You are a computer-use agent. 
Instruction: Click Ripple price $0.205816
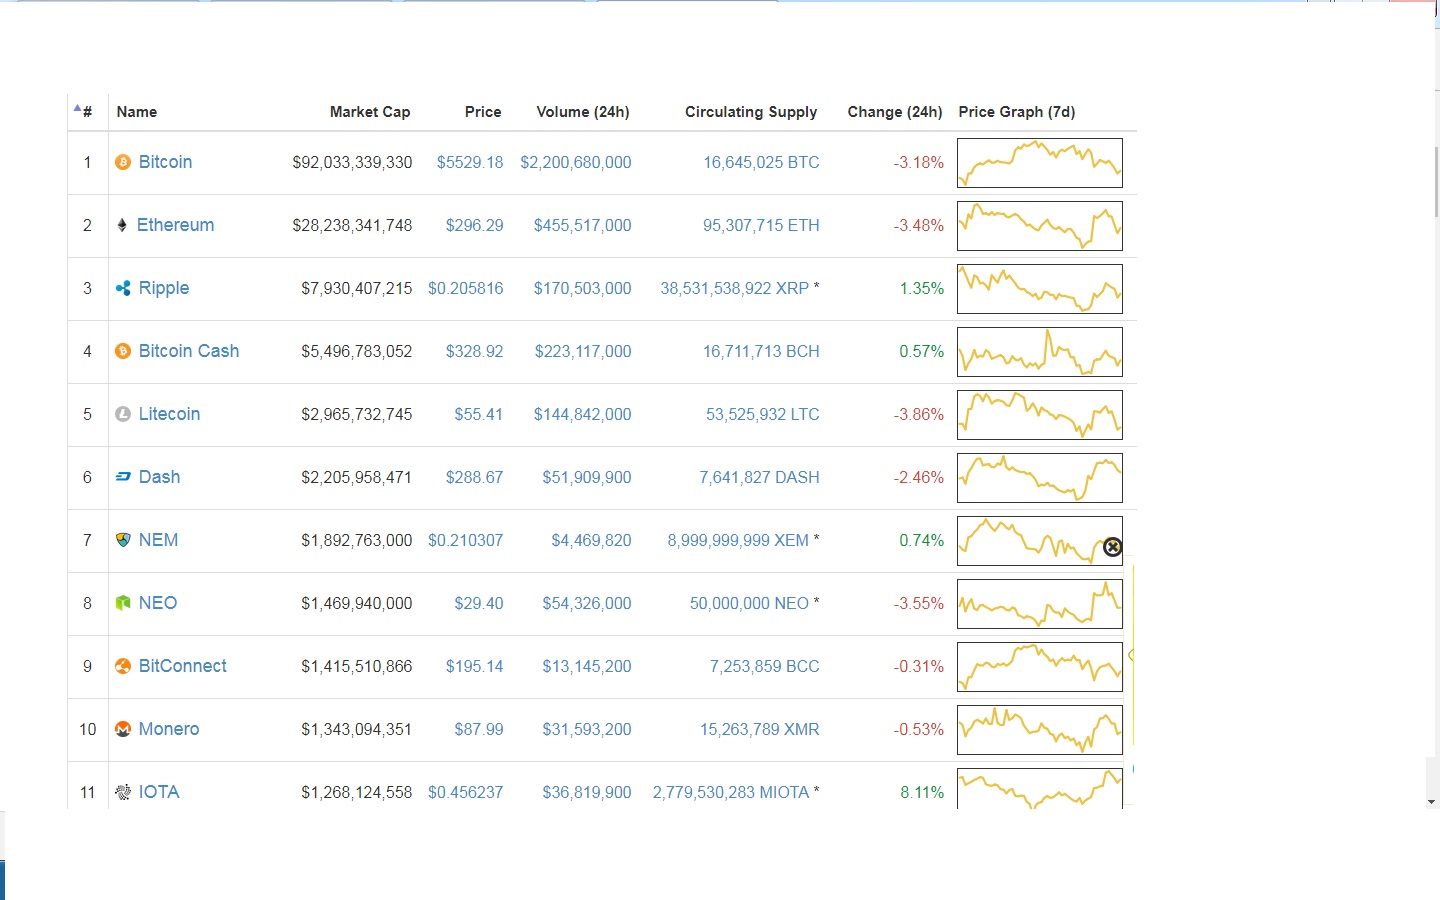466,288
